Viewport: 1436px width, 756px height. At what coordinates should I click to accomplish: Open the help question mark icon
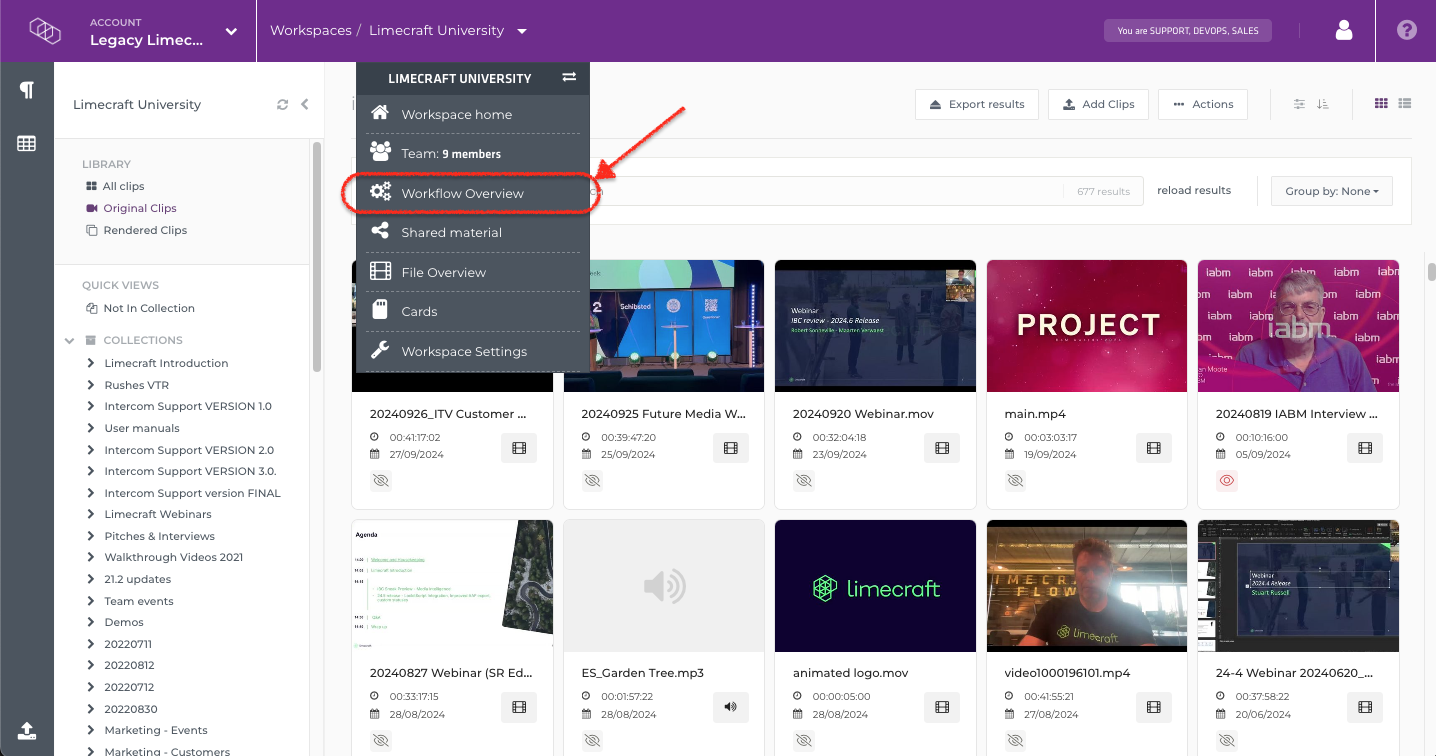[1407, 31]
